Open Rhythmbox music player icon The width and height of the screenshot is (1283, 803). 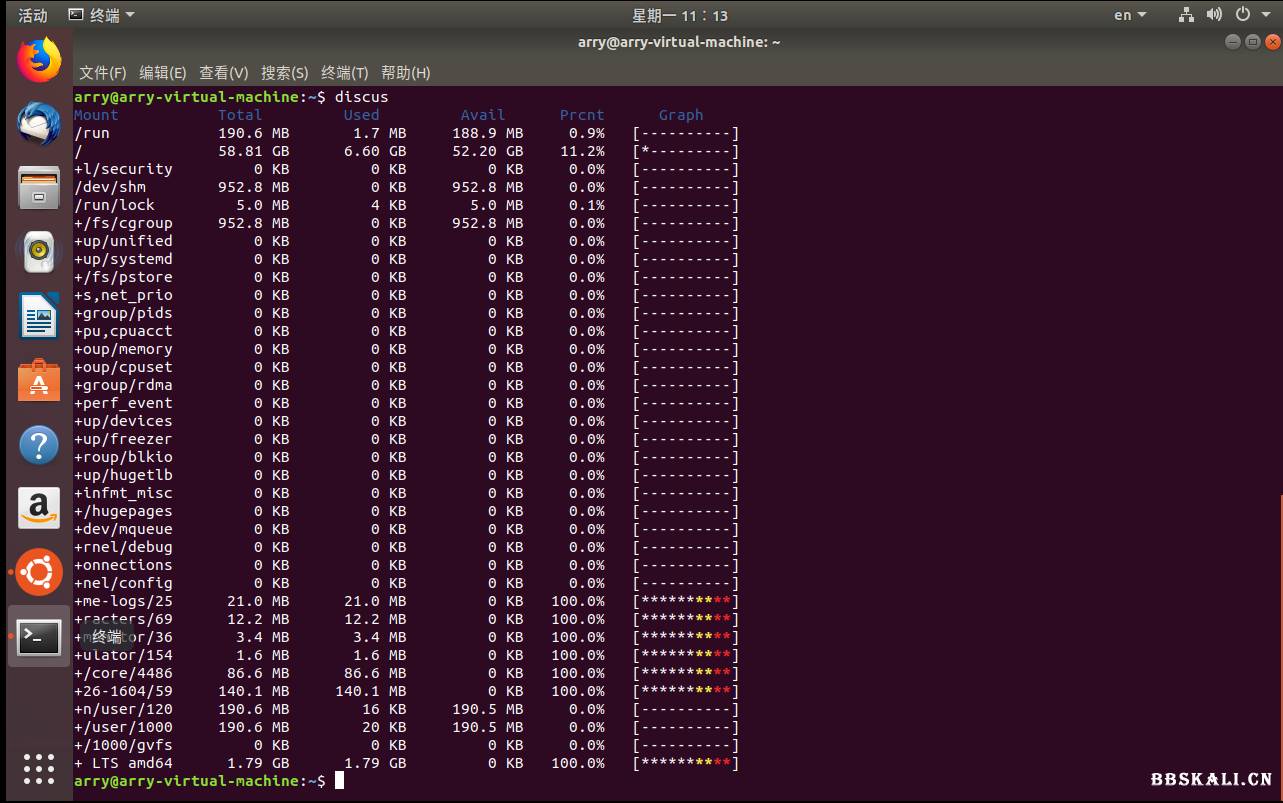pyautogui.click(x=39, y=252)
